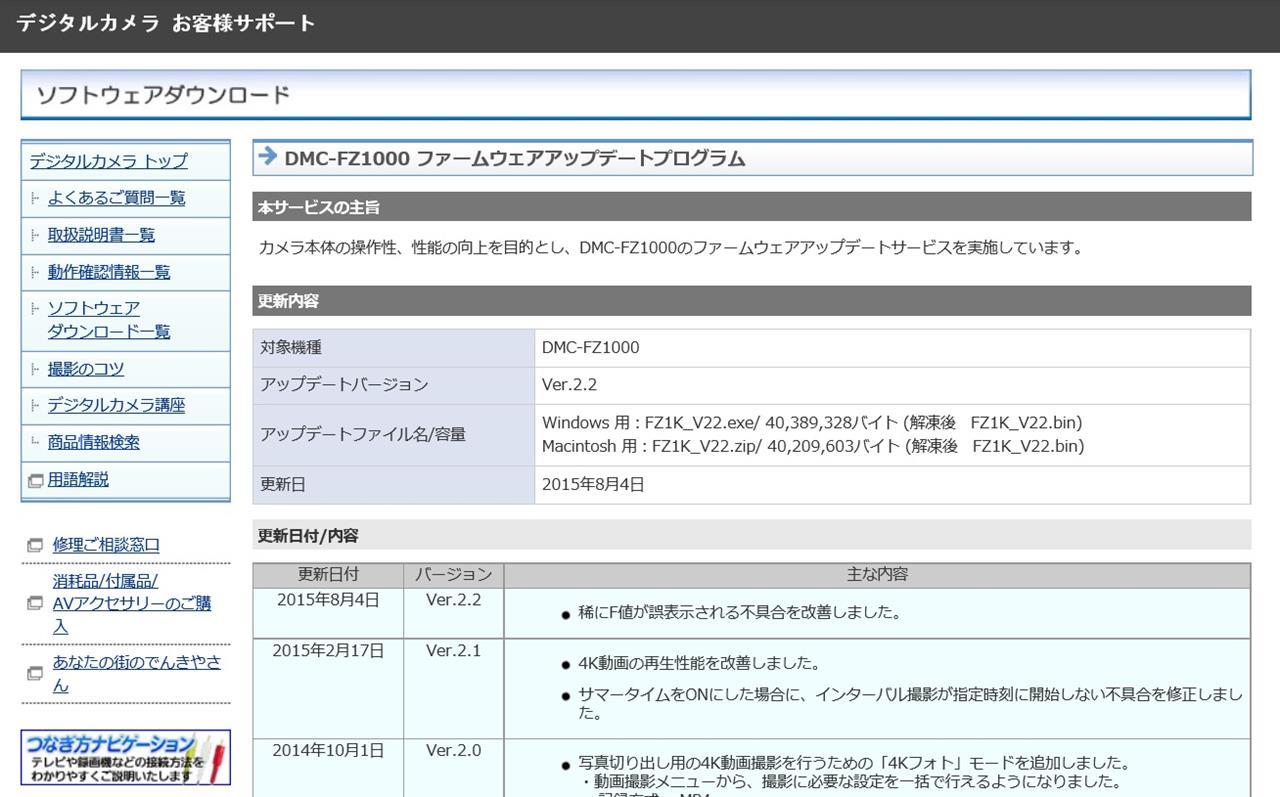This screenshot has width=1280, height=797.
Task: Click 2015年8月4日 update date value
Action: 593,485
